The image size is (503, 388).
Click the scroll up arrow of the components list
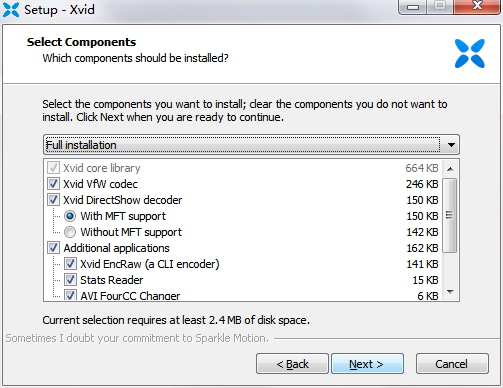coord(450,169)
